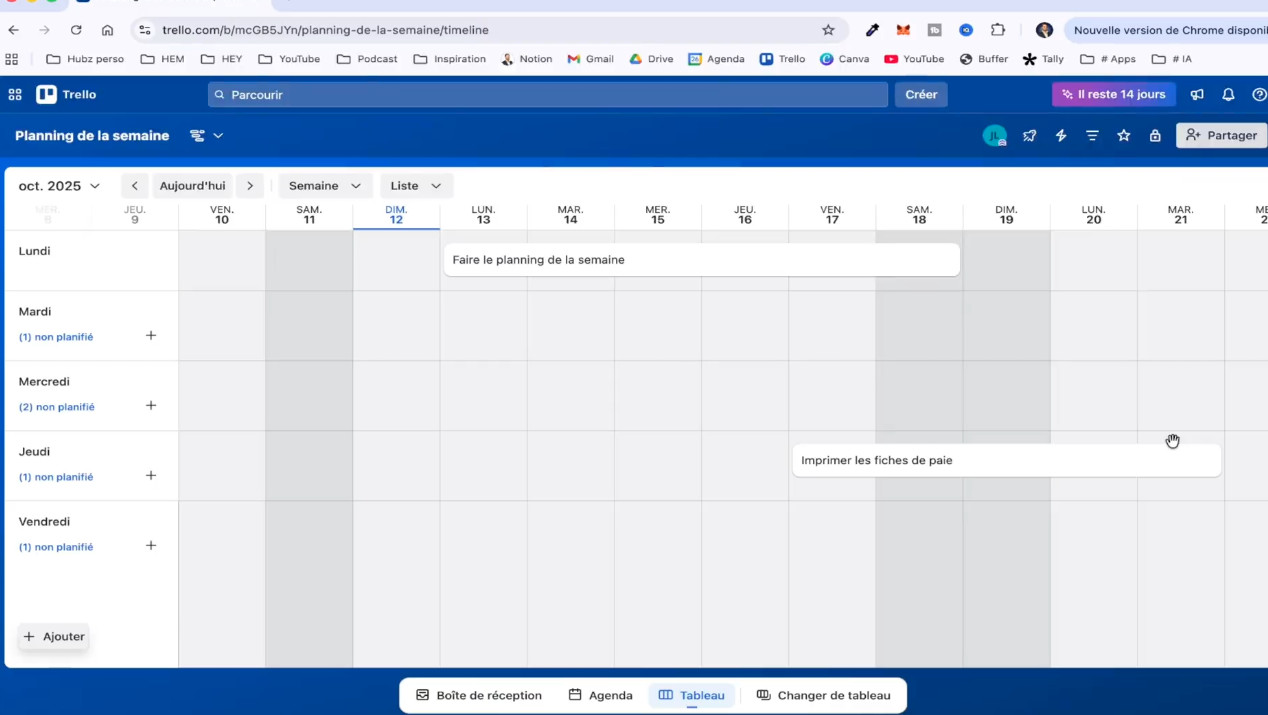Show Mercredi's (2) non planifié cards
The height and width of the screenshot is (715, 1268).
click(56, 407)
